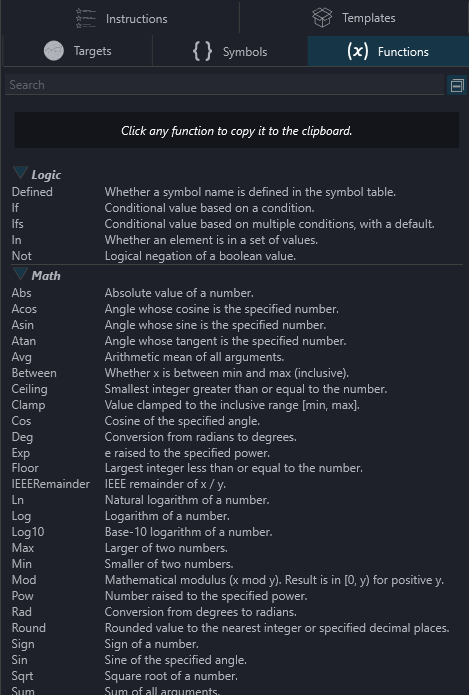This screenshot has width=469, height=695.
Task: Copy the Sqrt function
Action: (x=22, y=676)
